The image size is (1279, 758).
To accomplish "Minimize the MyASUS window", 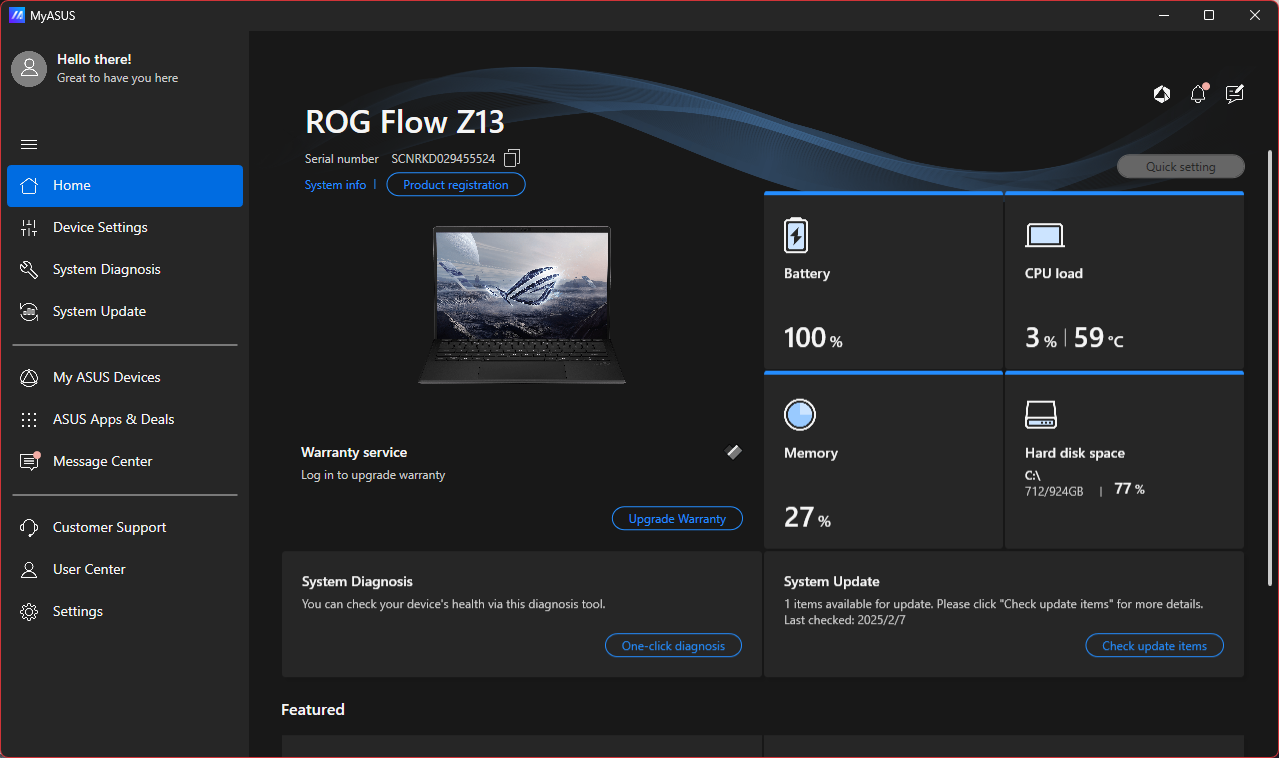I will (x=1164, y=15).
